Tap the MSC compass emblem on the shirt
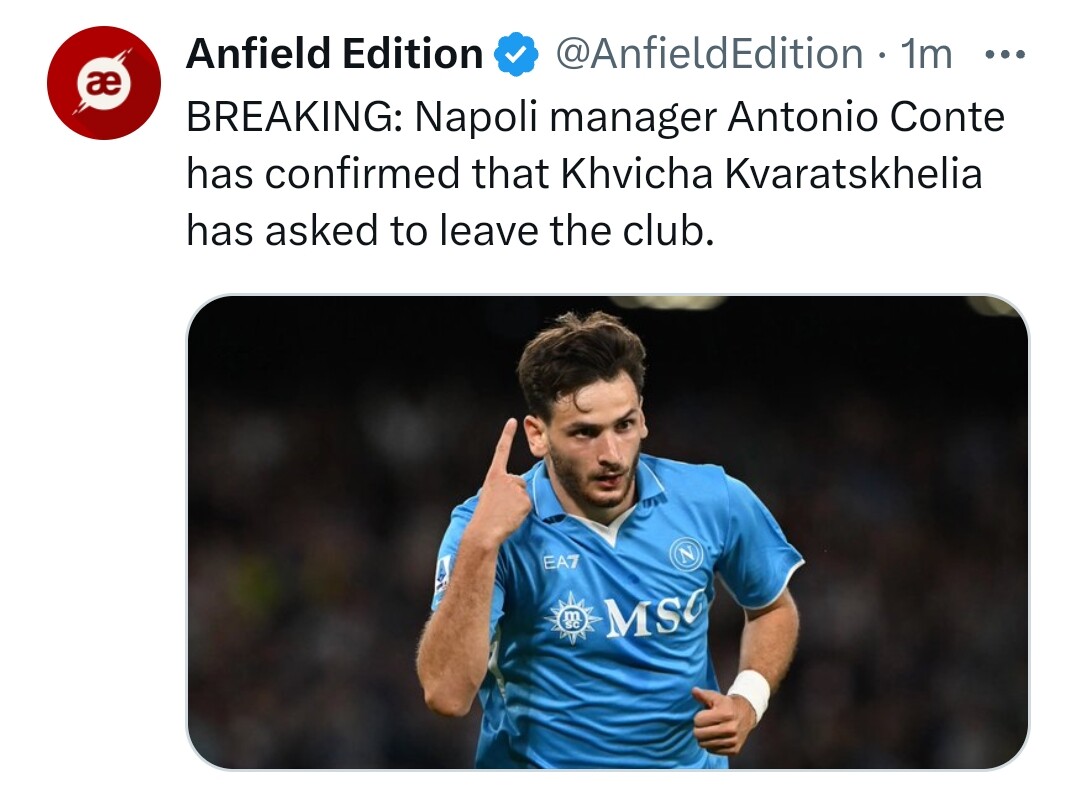The width and height of the screenshot is (1079, 785). coord(574,617)
